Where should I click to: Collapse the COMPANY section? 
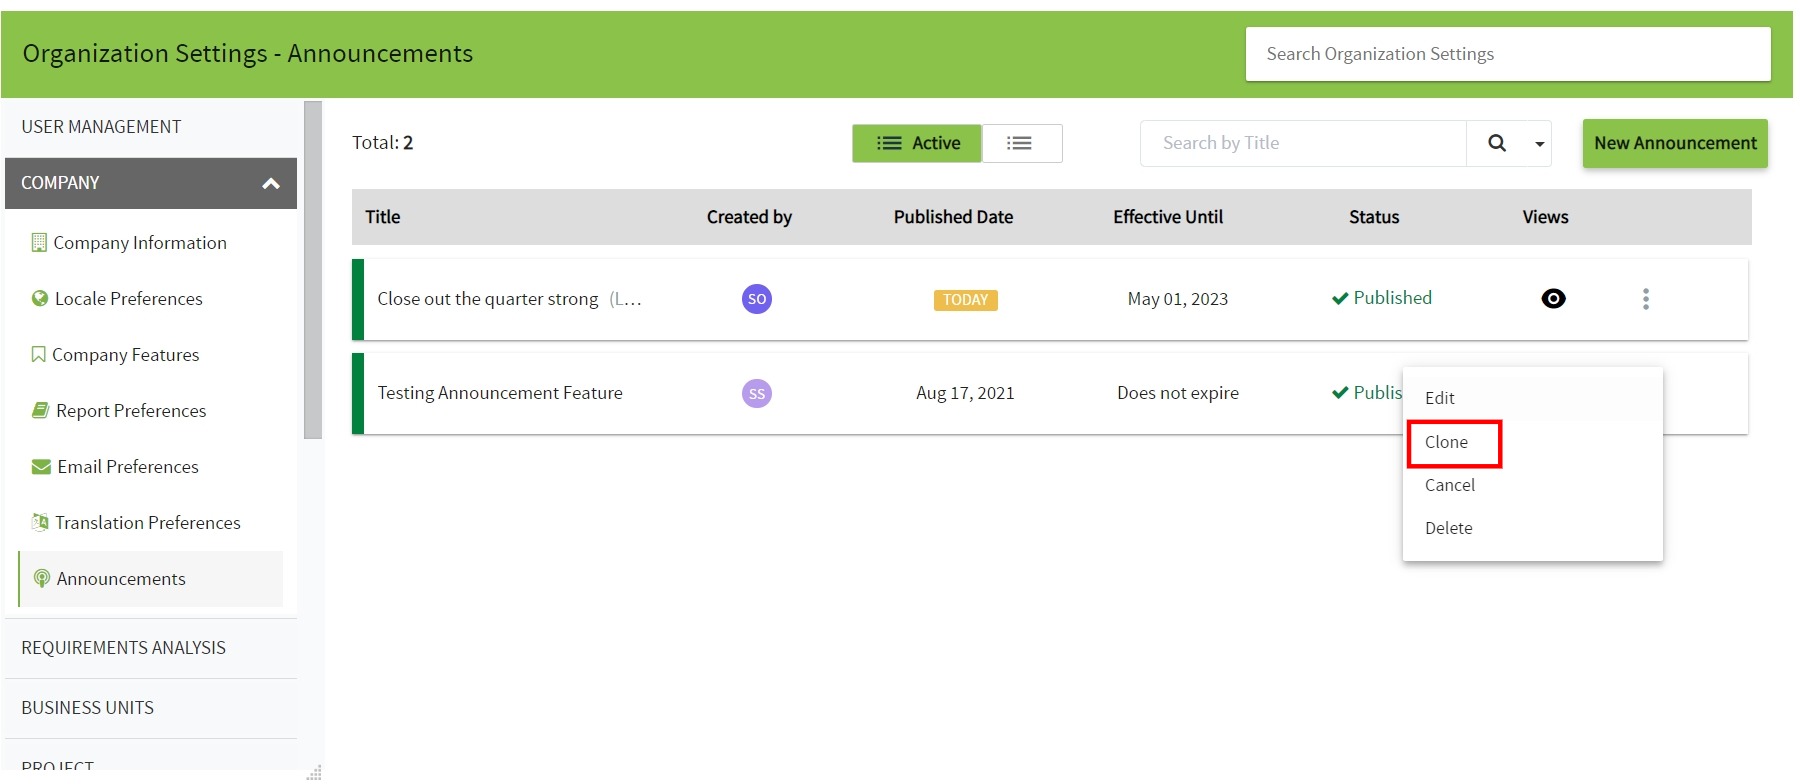(270, 183)
